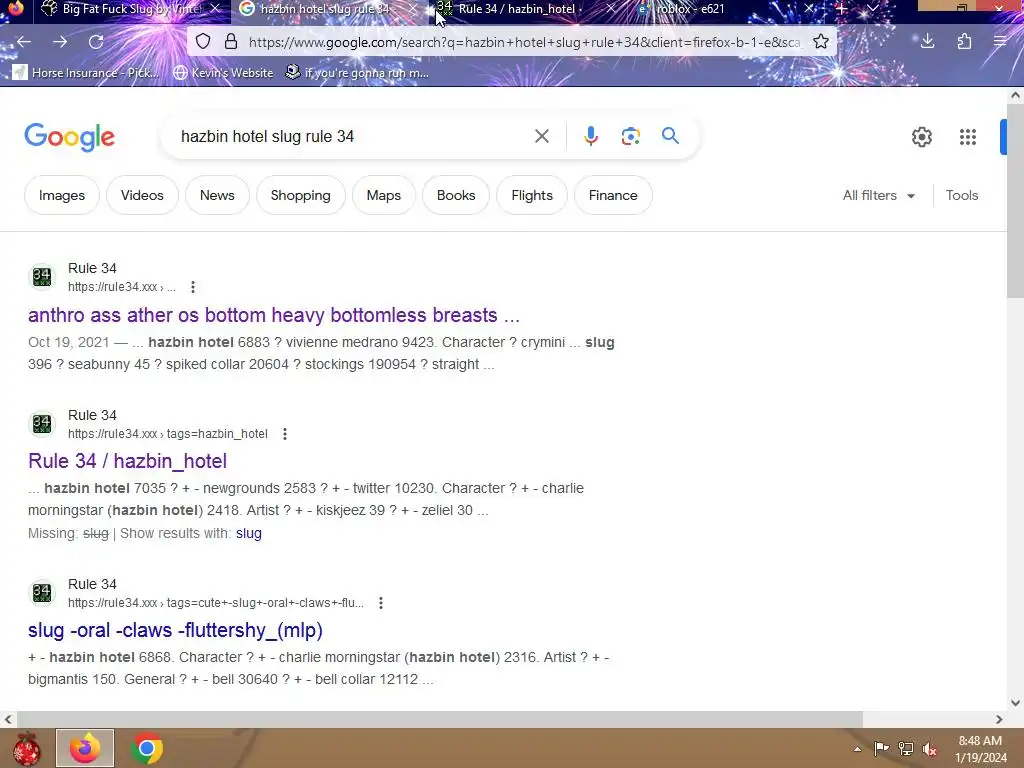1024x768 pixels.
Task: Start voice search with the microphone icon
Action: point(590,136)
